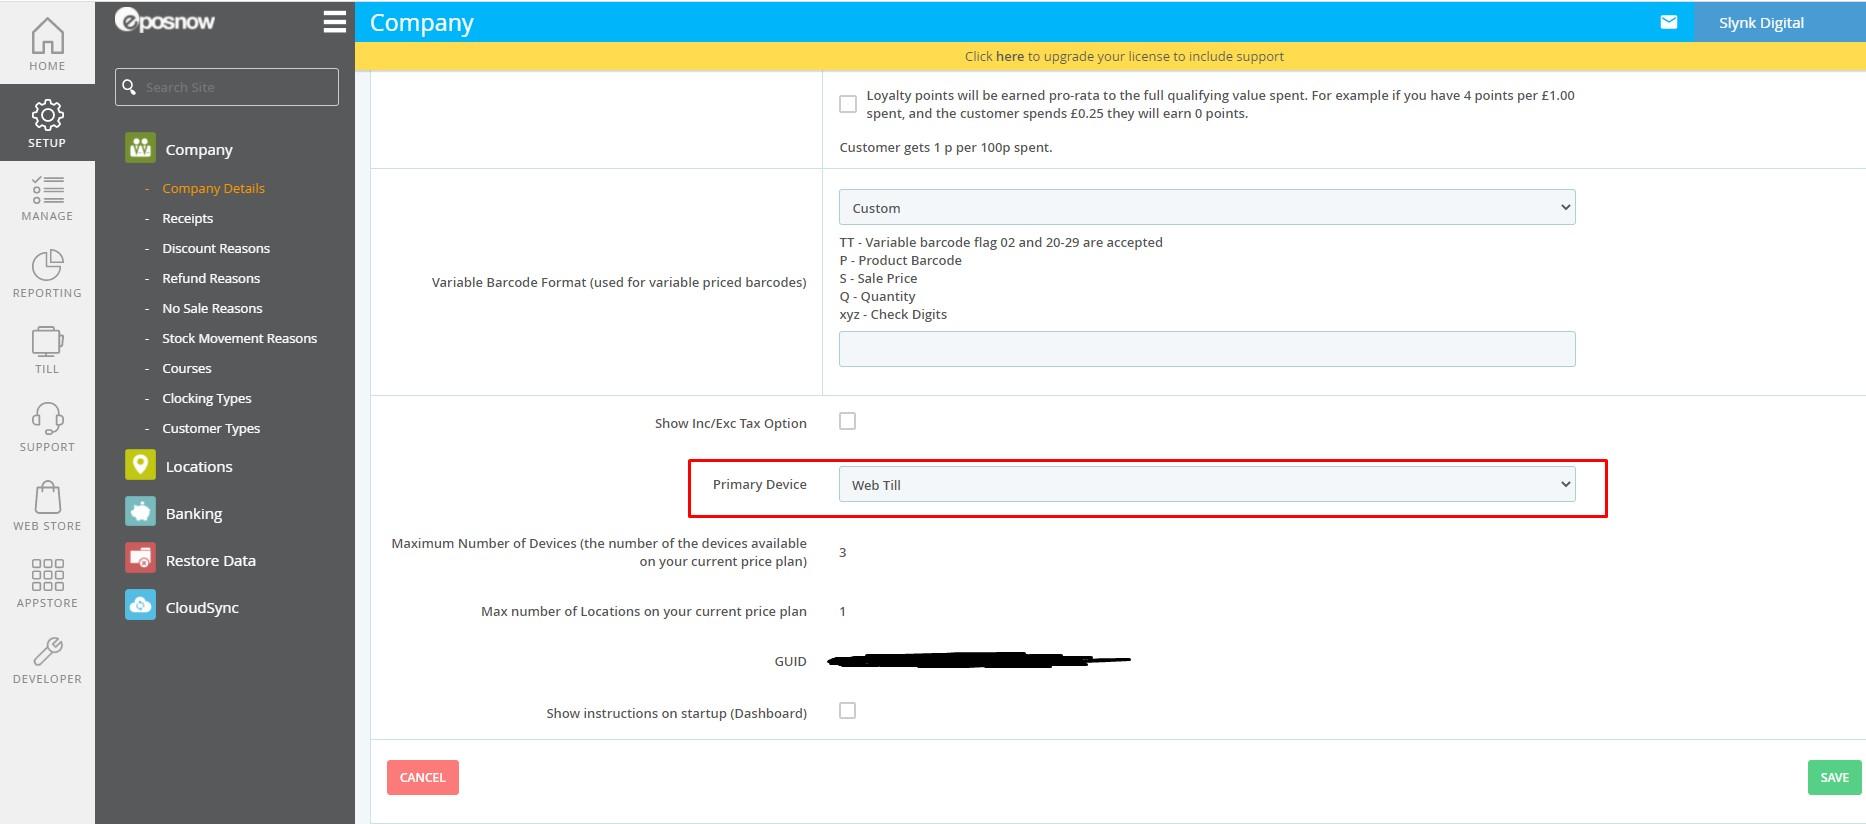Open the Primary Device Web Till dropdown
Image resolution: width=1866 pixels, height=824 pixels.
(1206, 485)
